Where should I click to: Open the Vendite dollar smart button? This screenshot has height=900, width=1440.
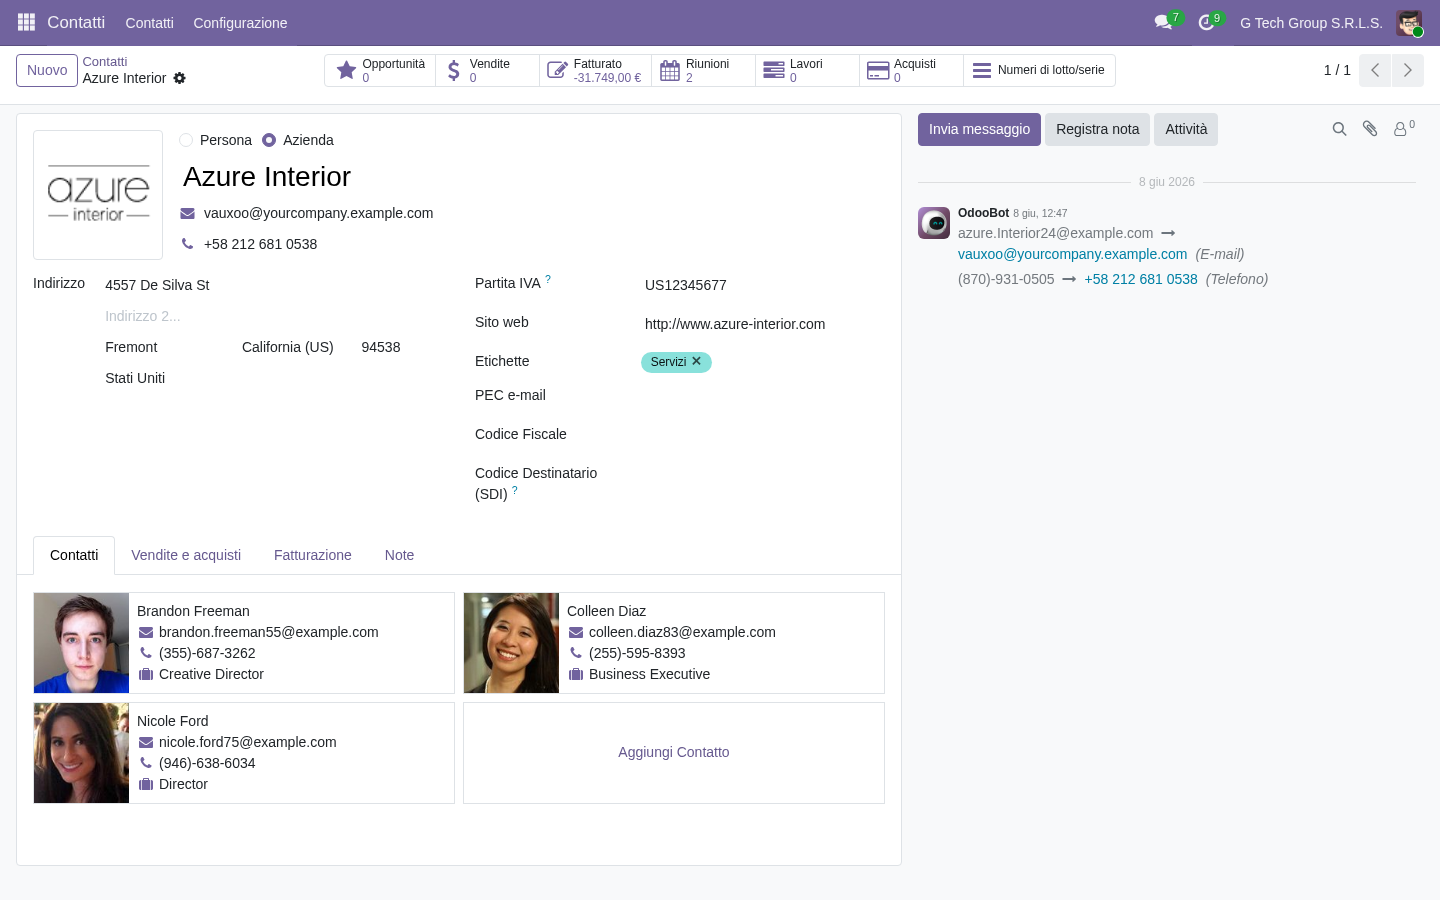(x=487, y=70)
